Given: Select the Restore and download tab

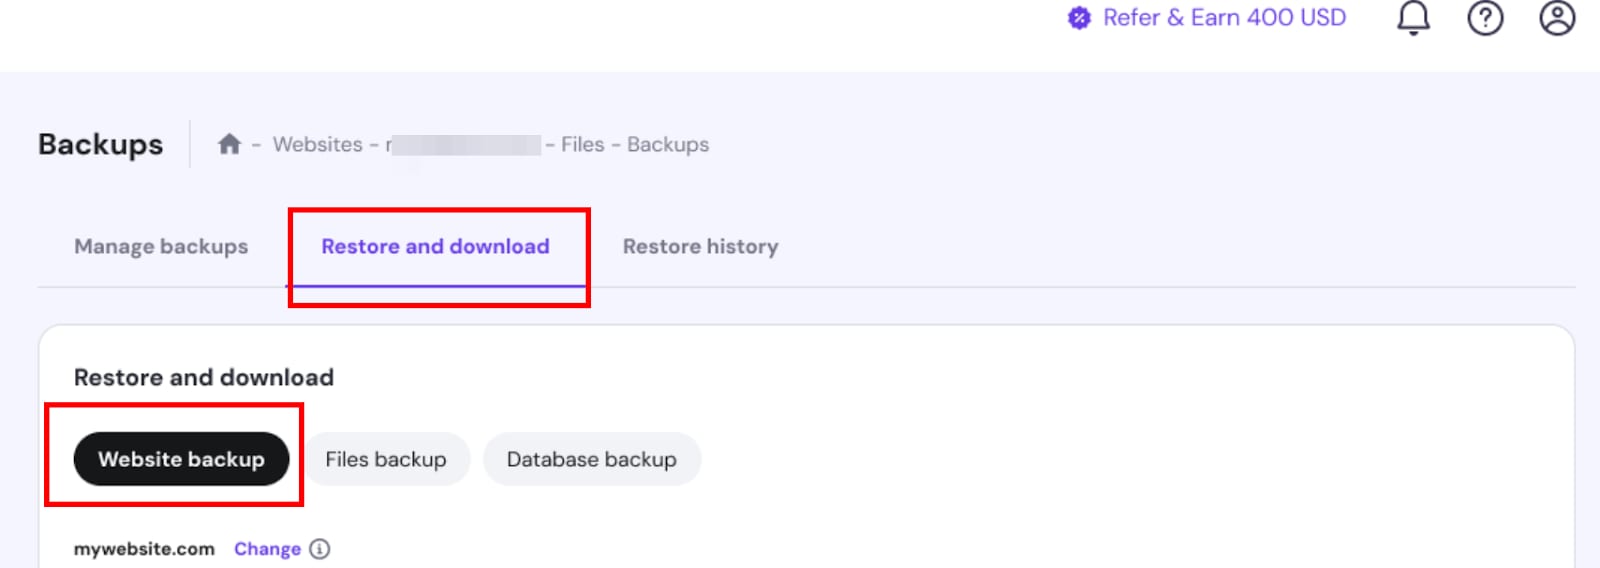Looking at the screenshot, I should (x=435, y=246).
